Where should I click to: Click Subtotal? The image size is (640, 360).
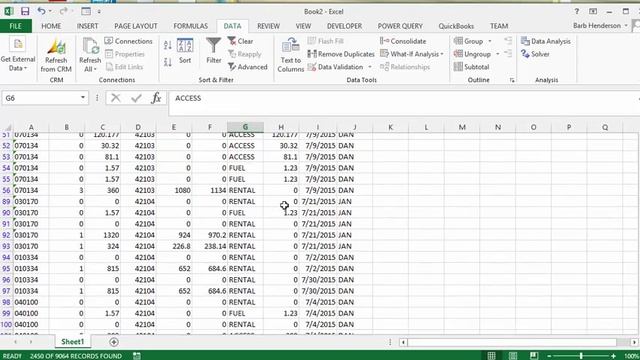click(471, 67)
